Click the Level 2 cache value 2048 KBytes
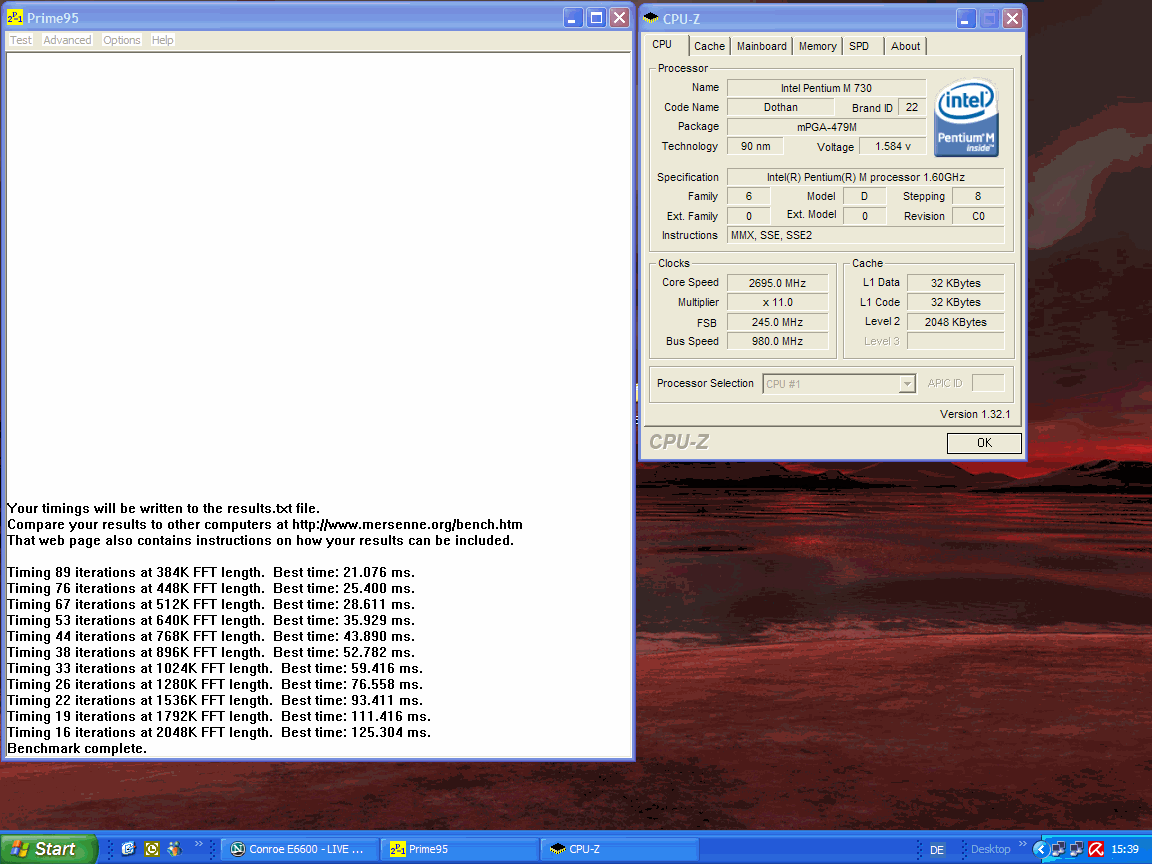 [955, 322]
